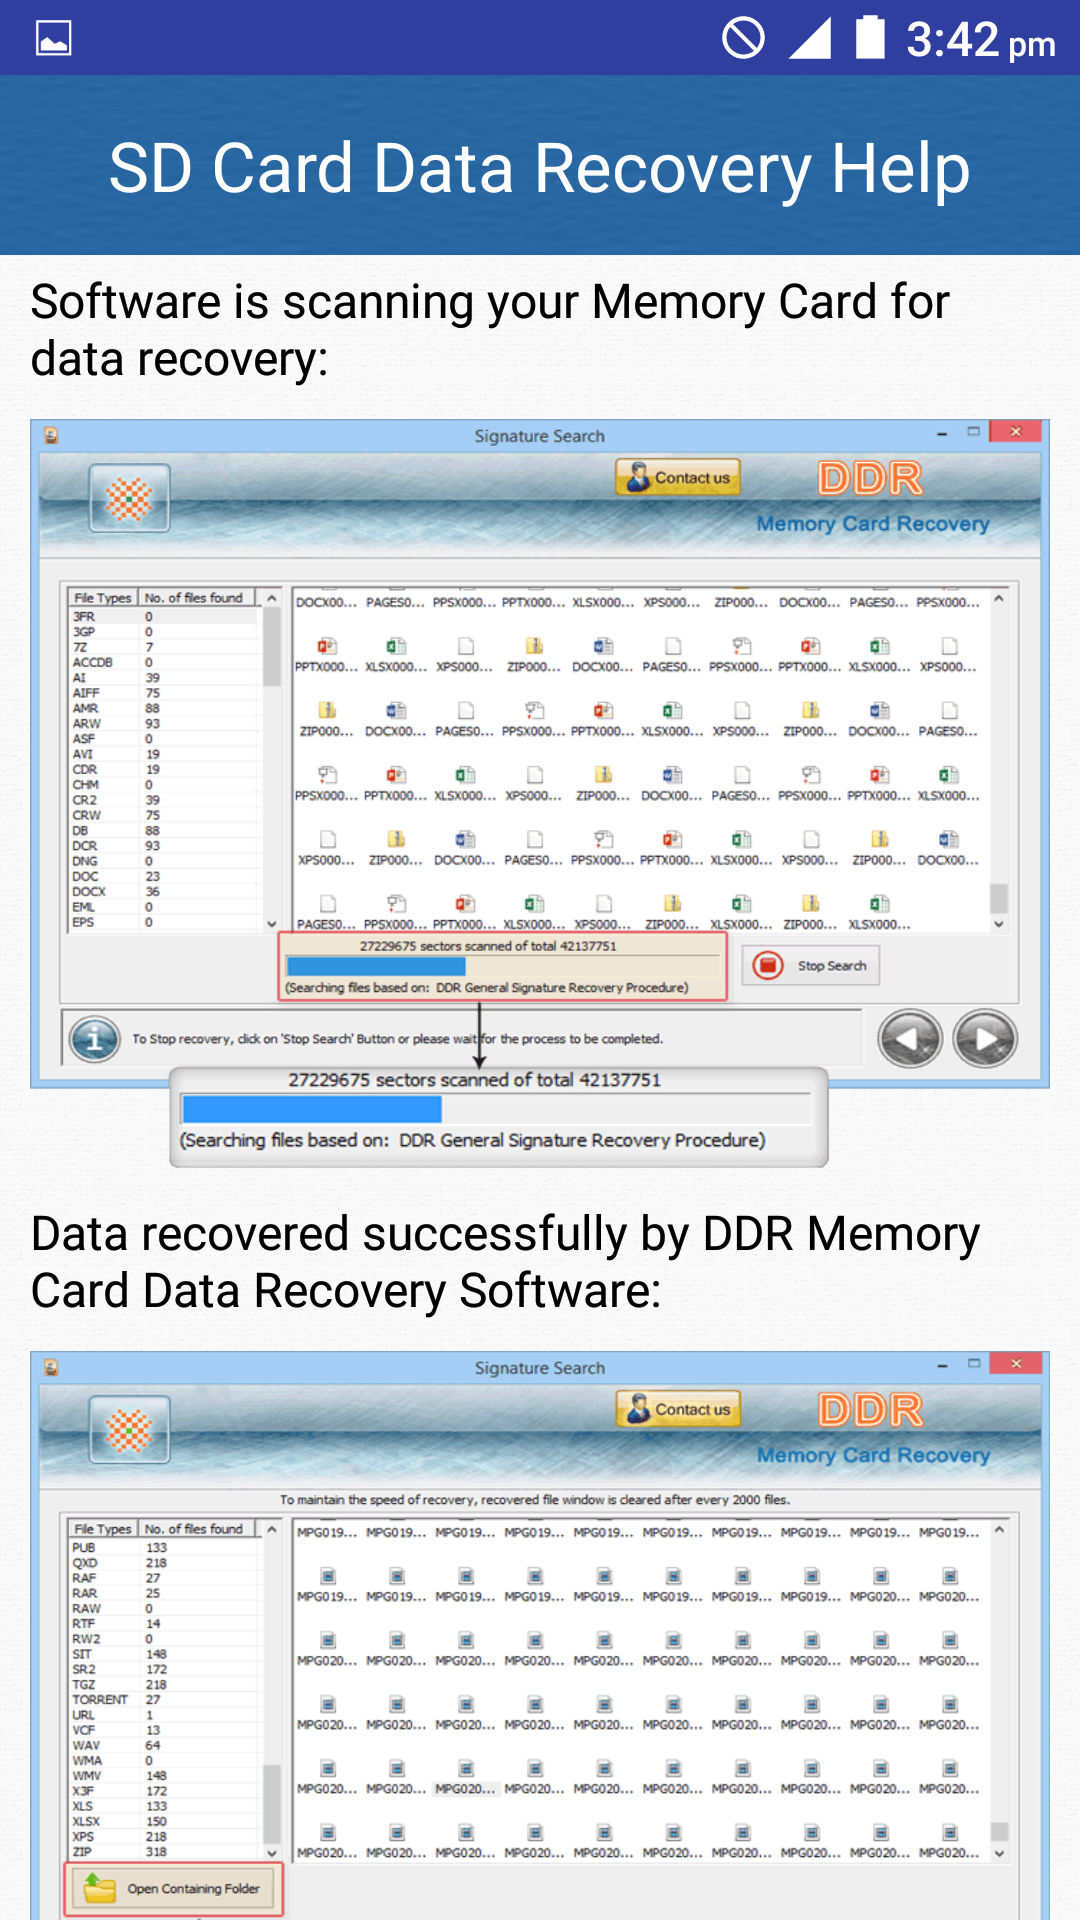This screenshot has width=1080, height=1920.
Task: Click the orange pattern logo in second window
Action: pyautogui.click(x=129, y=1430)
